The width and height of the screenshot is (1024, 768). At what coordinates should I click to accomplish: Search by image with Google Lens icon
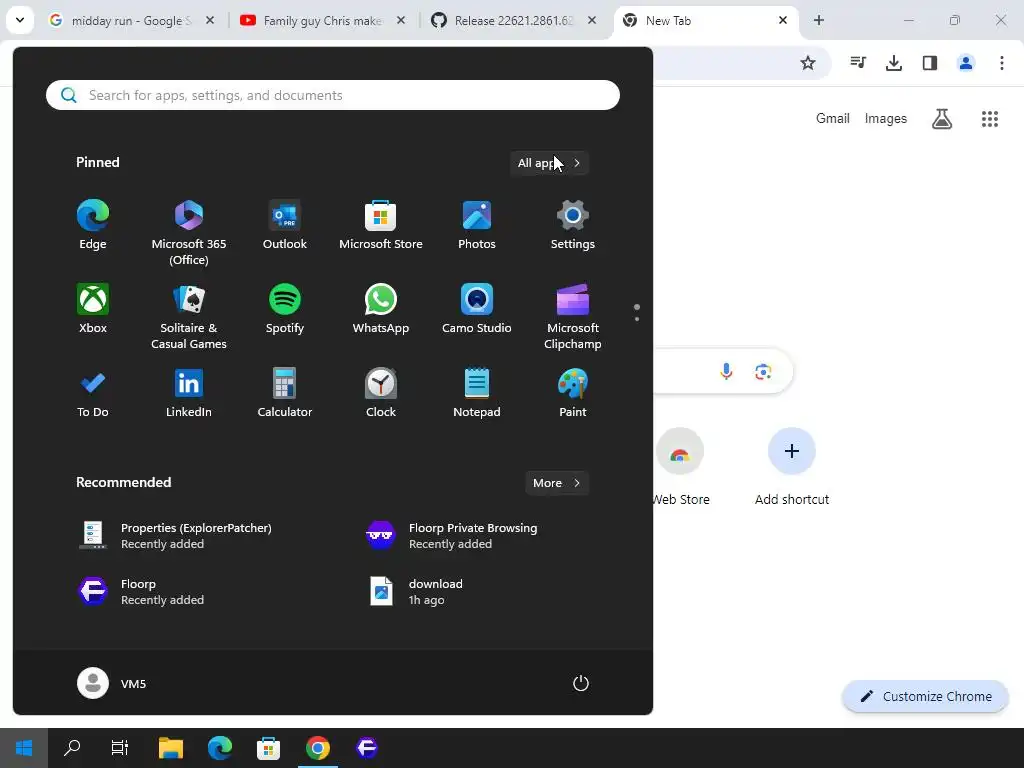(x=763, y=372)
